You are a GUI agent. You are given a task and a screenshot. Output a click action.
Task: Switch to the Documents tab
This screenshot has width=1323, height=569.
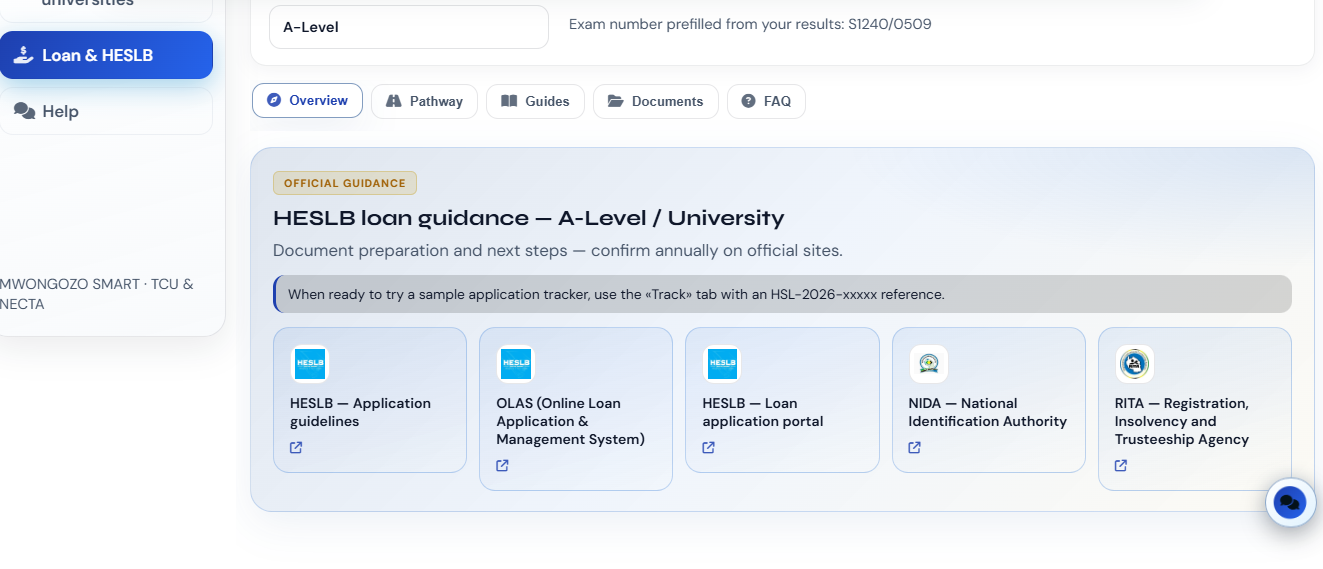(x=655, y=101)
